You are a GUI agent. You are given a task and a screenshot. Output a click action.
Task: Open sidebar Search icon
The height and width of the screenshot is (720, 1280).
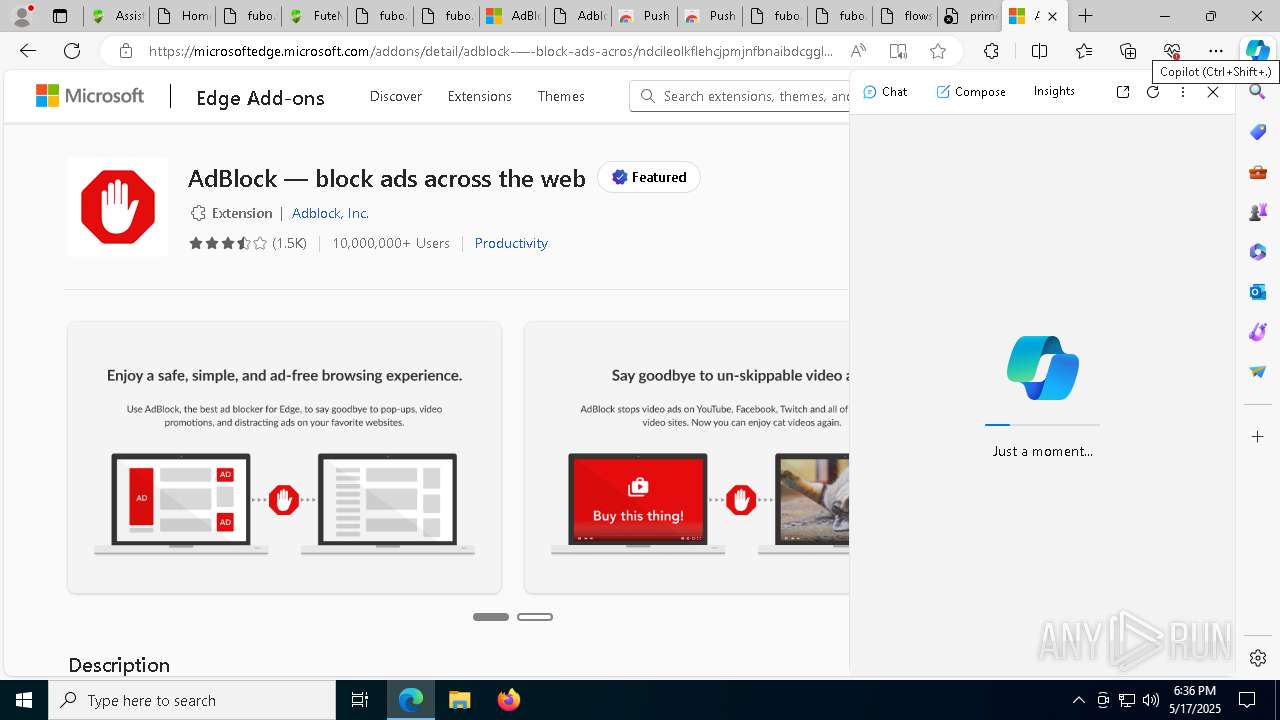point(1258,92)
